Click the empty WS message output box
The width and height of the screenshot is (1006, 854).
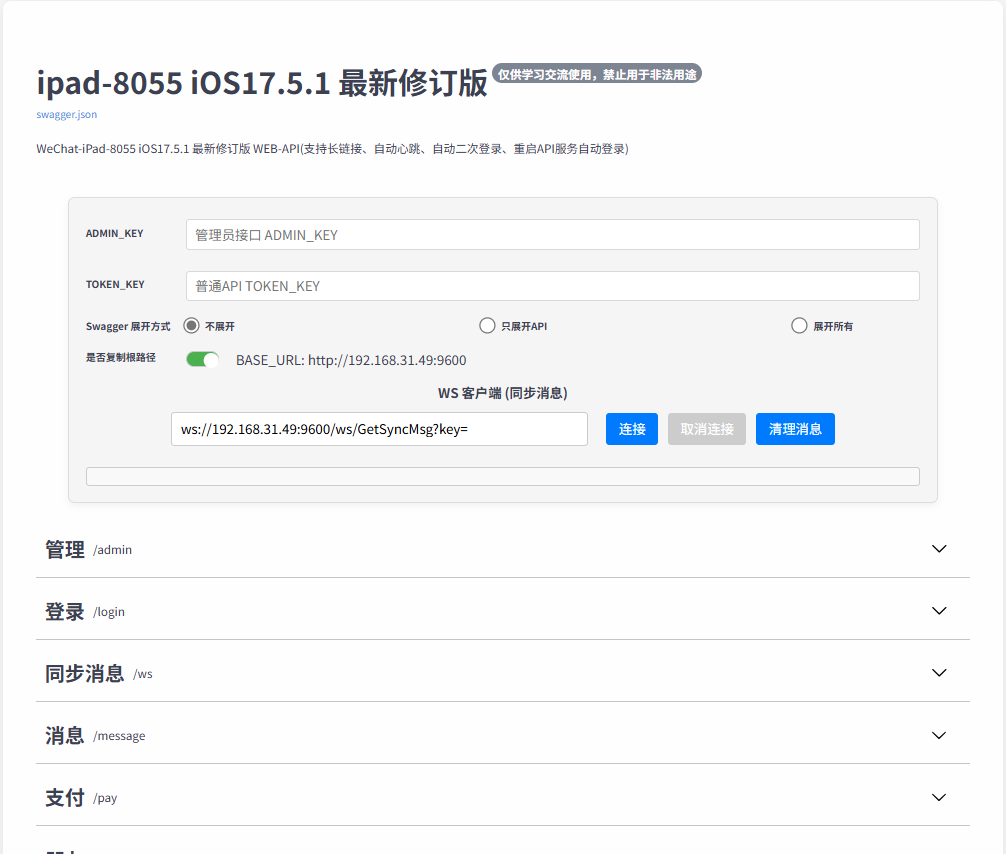tap(502, 477)
